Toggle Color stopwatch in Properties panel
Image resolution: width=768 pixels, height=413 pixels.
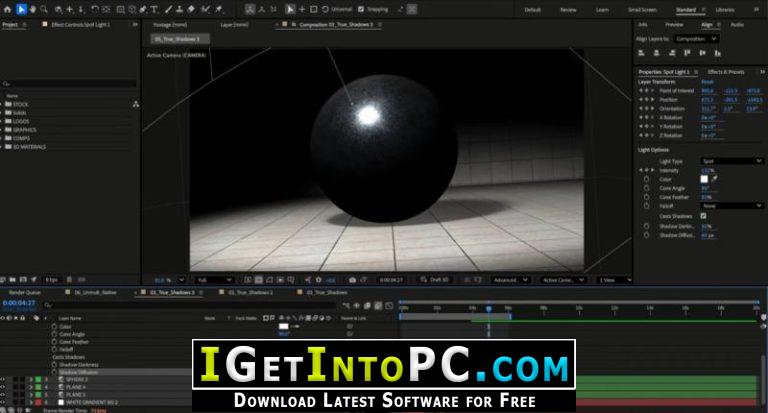coord(647,179)
